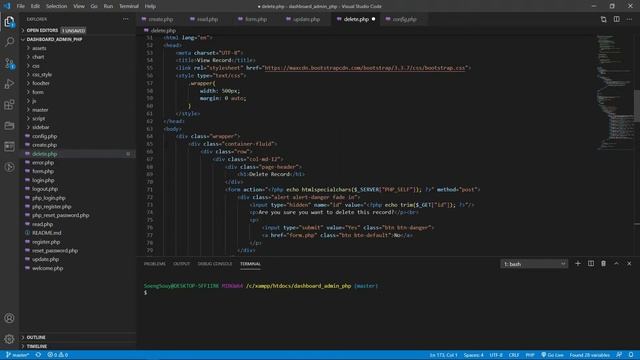
Task: Switch to the Output panel tab
Action: tap(181, 264)
